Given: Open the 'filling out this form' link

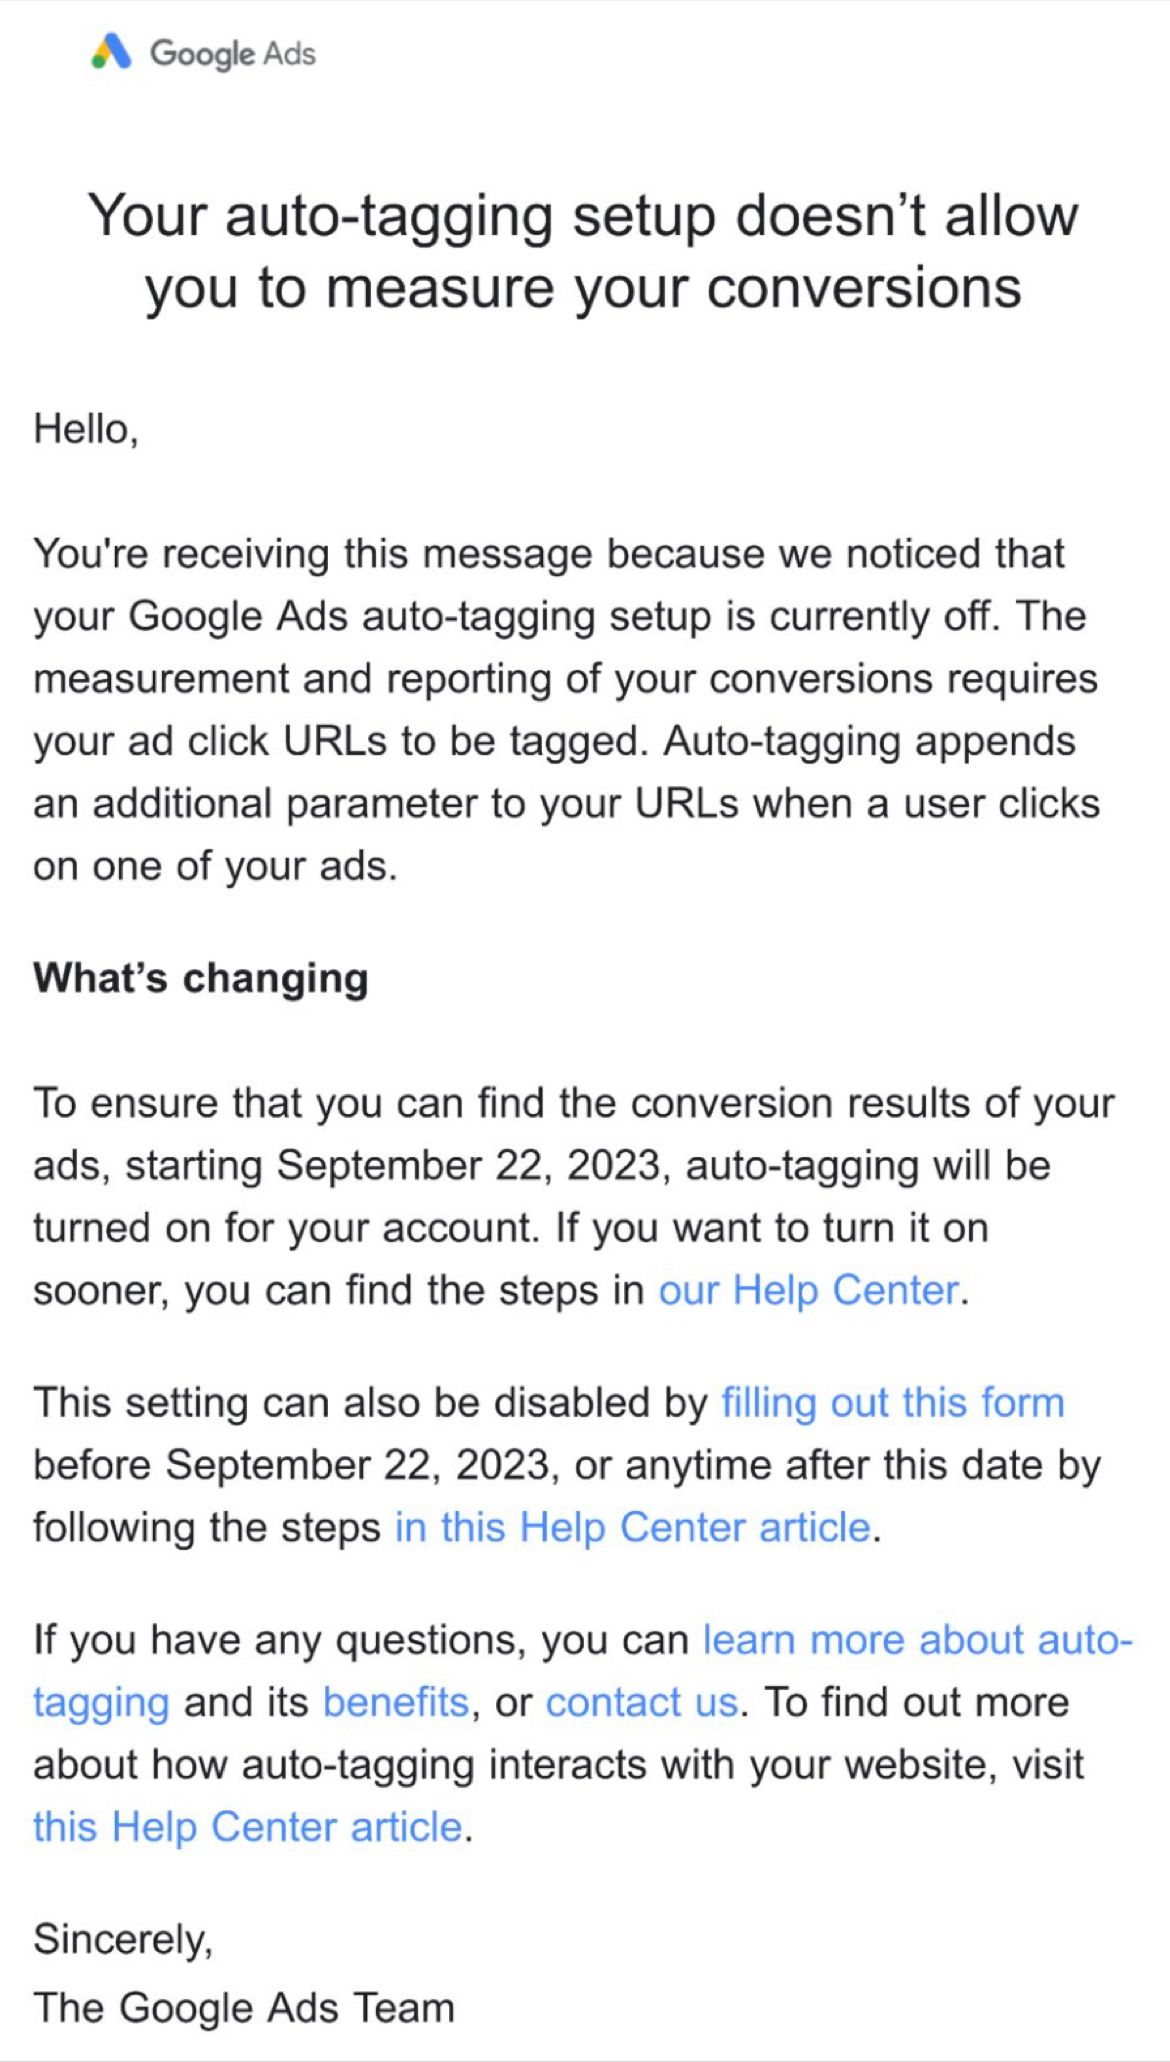Looking at the screenshot, I should coord(892,1402).
